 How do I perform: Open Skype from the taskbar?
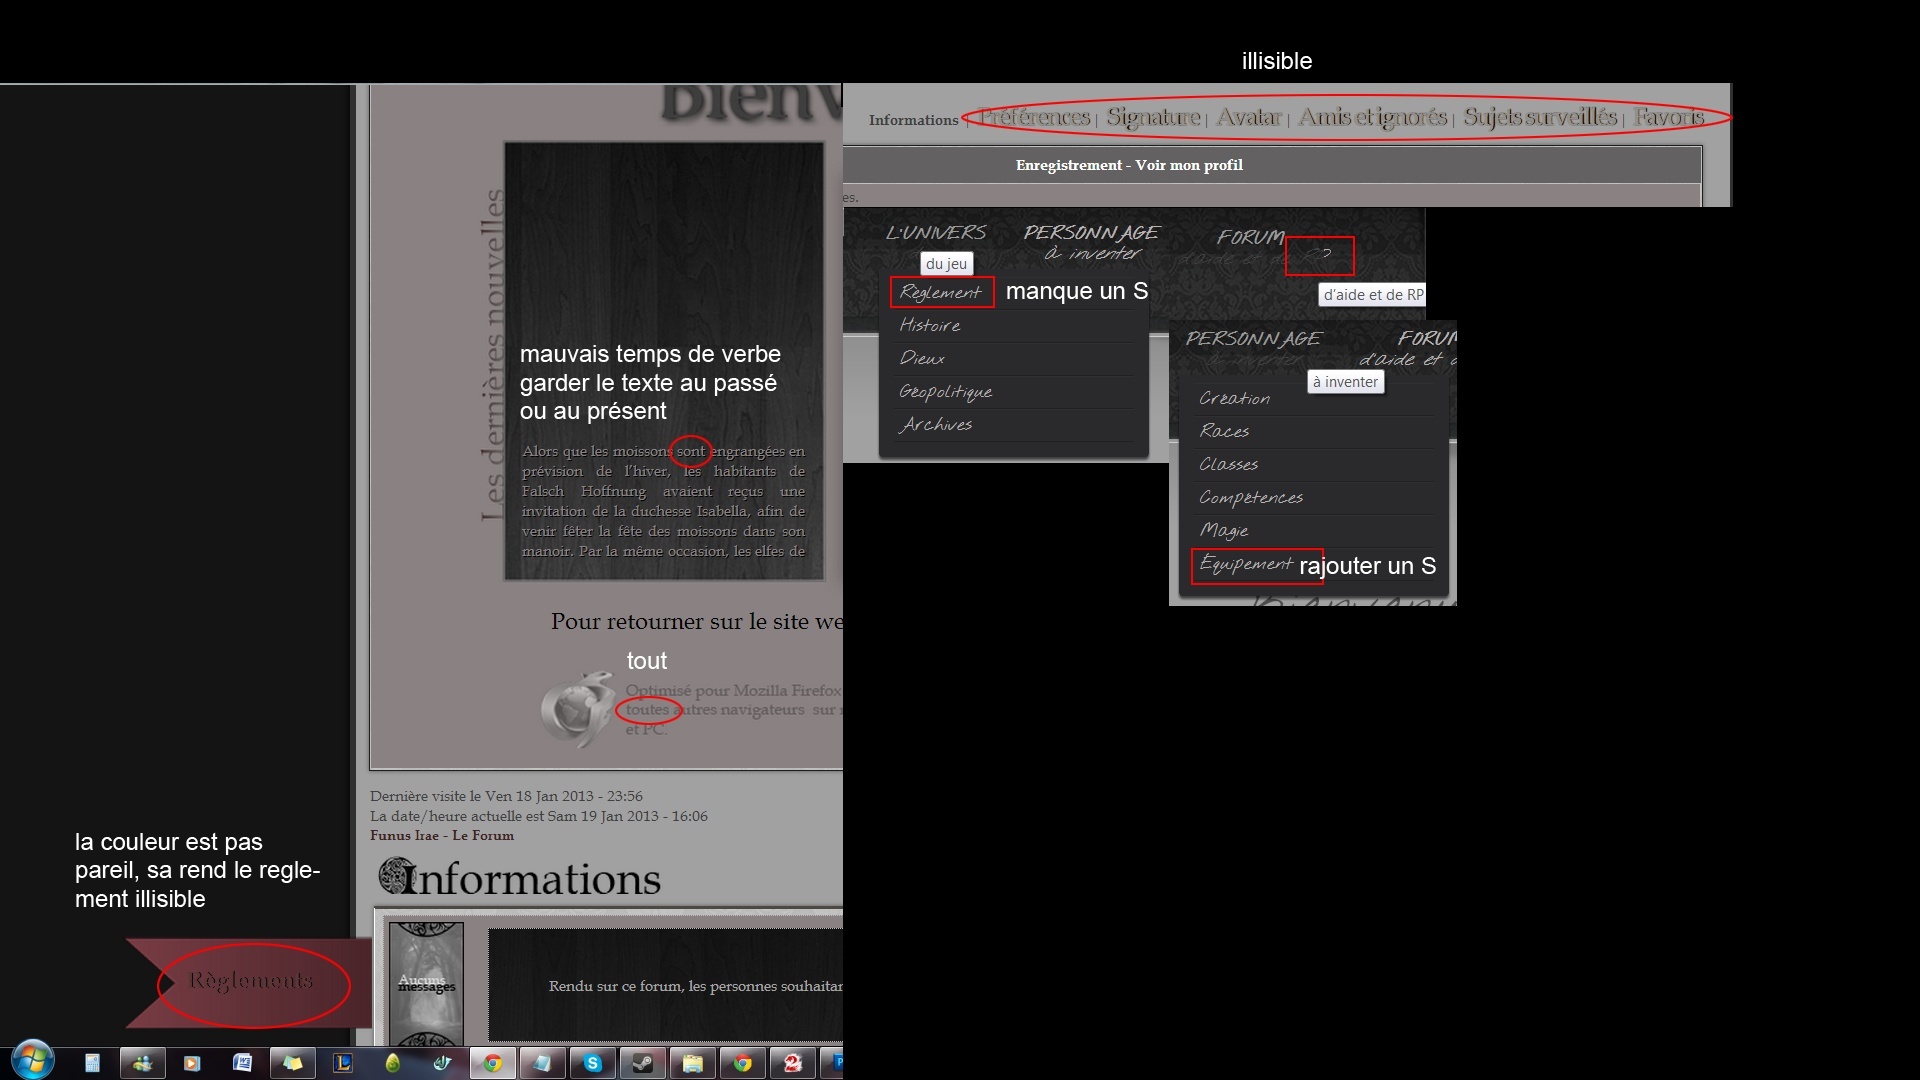(x=592, y=1063)
